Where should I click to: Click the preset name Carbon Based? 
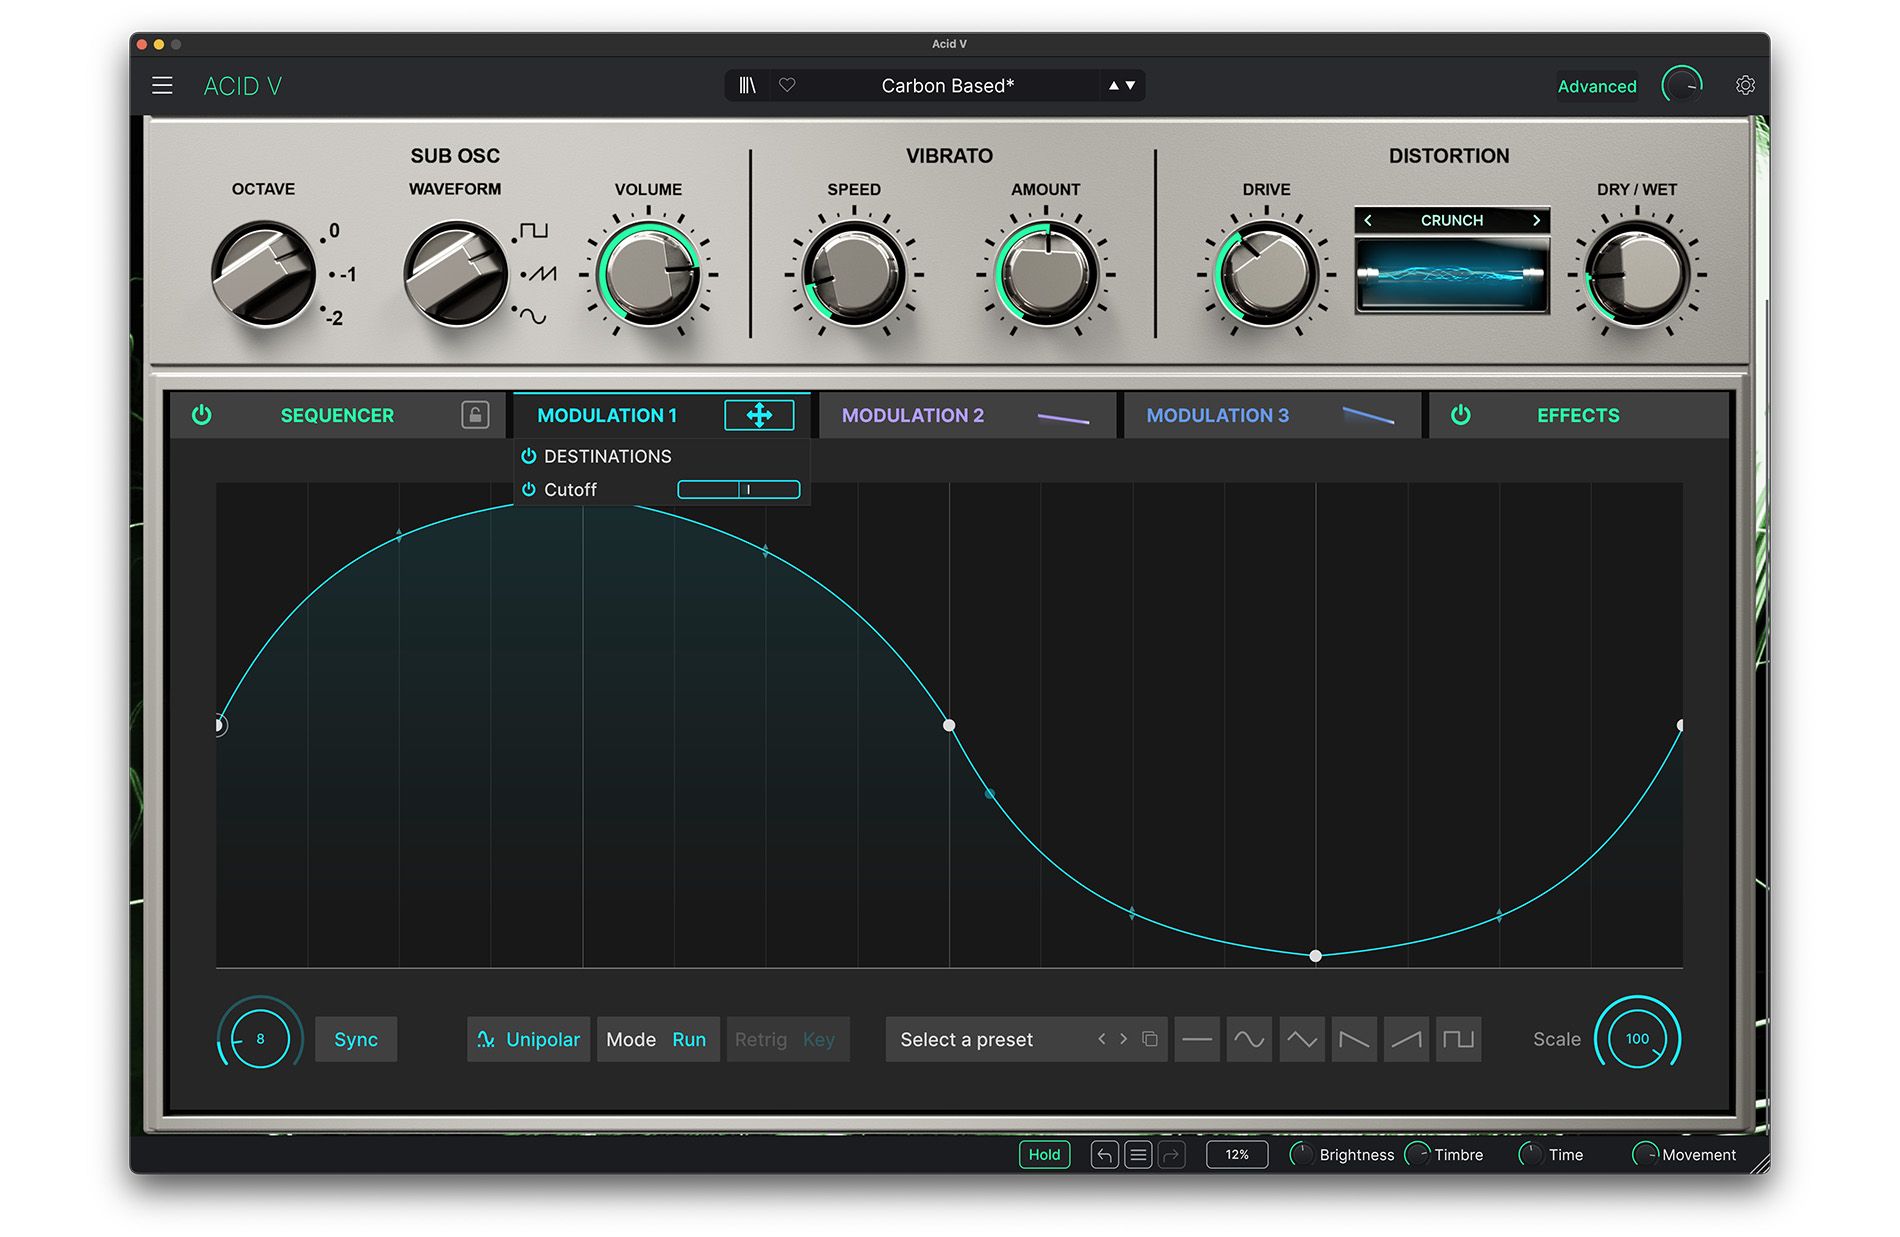pos(947,86)
